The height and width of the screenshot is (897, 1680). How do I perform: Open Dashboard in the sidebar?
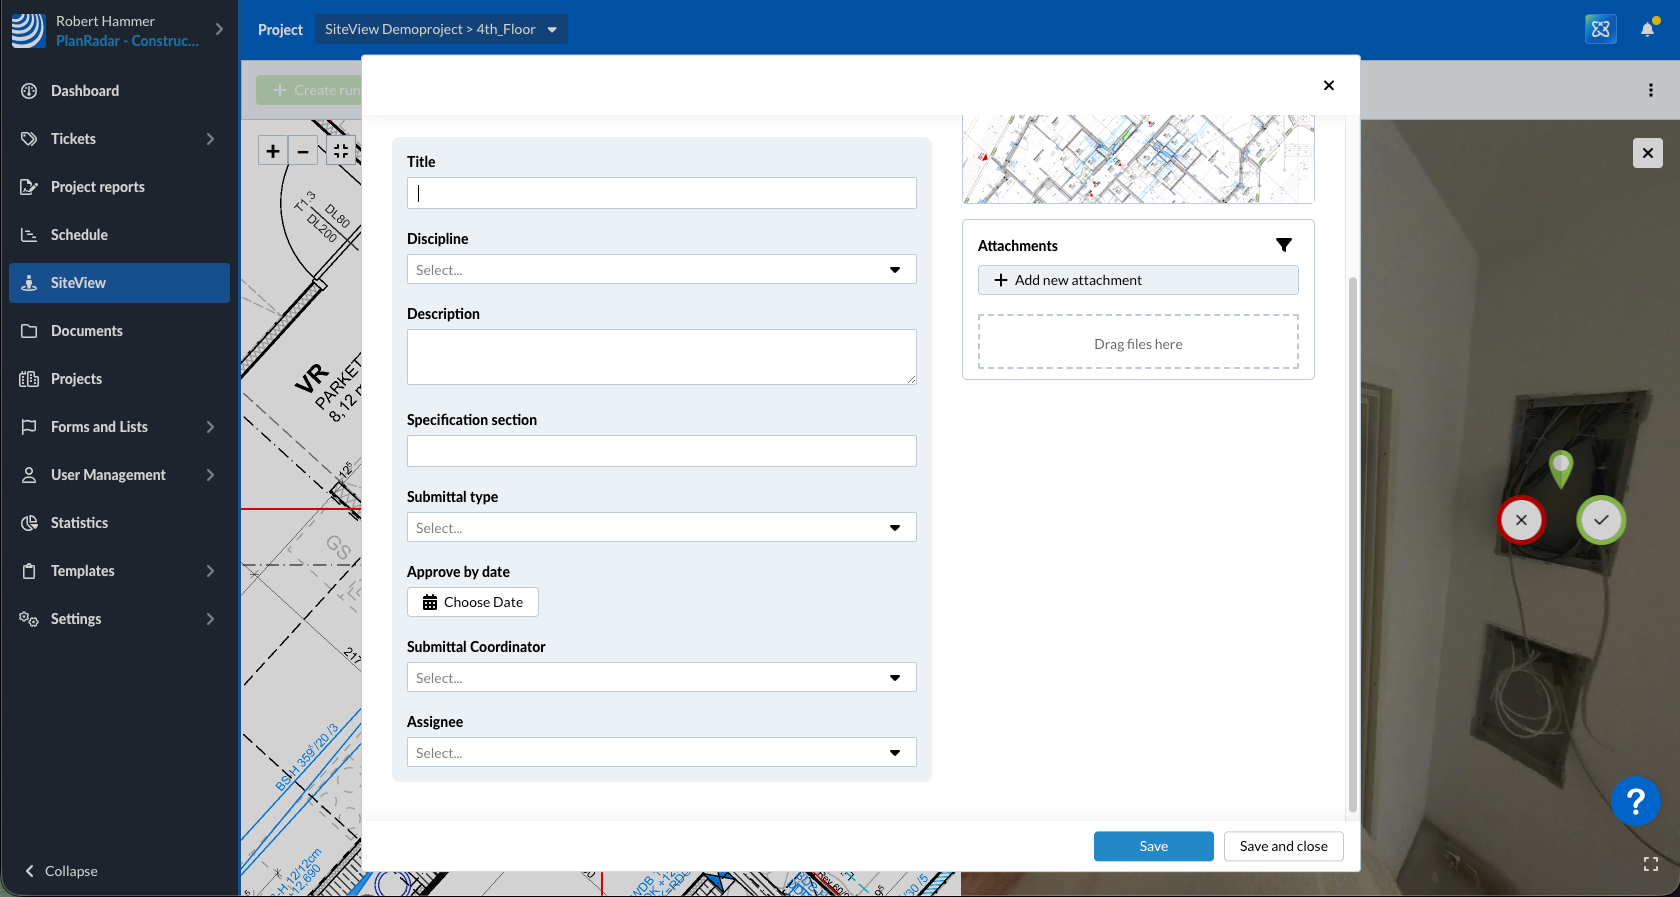pyautogui.click(x=85, y=91)
